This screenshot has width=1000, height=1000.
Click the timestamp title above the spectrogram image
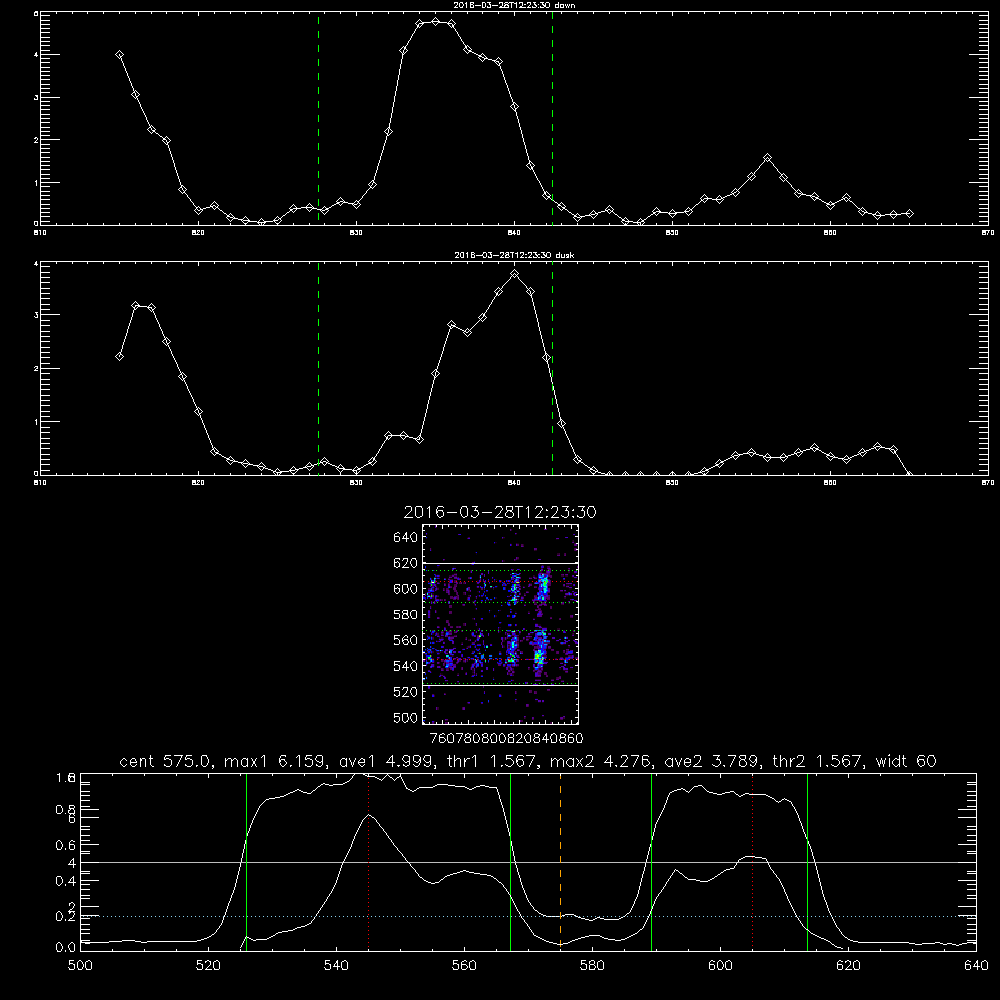tap(500, 512)
